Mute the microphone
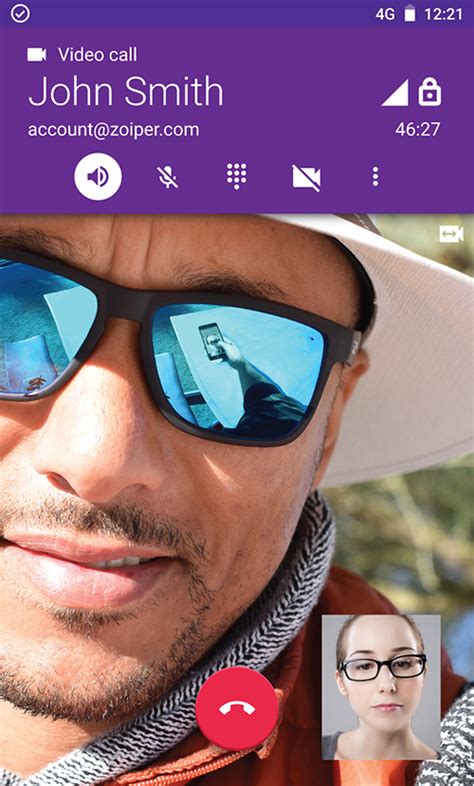 [x=167, y=177]
